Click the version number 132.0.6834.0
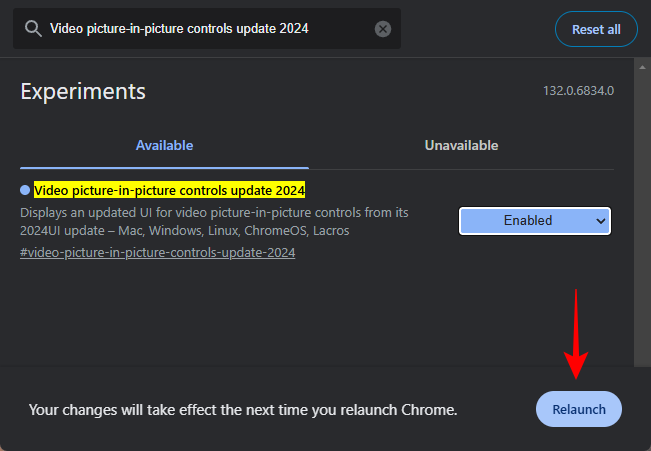The width and height of the screenshot is (651, 451). 578,91
